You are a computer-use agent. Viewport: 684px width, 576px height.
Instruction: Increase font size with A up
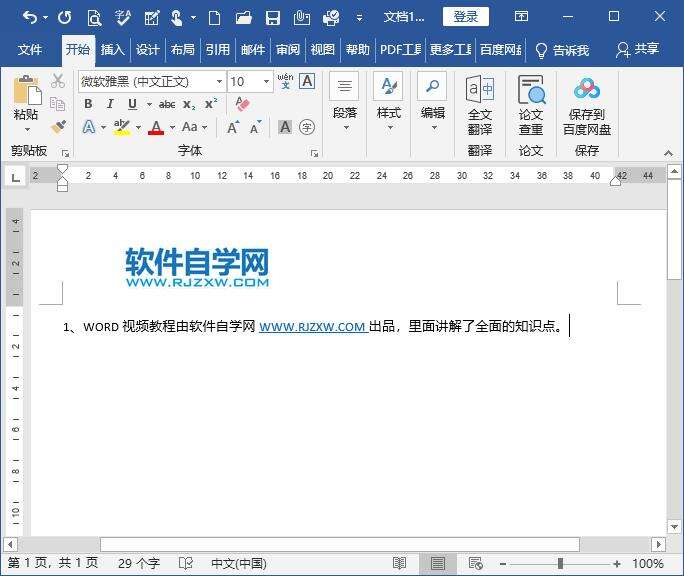(233, 127)
